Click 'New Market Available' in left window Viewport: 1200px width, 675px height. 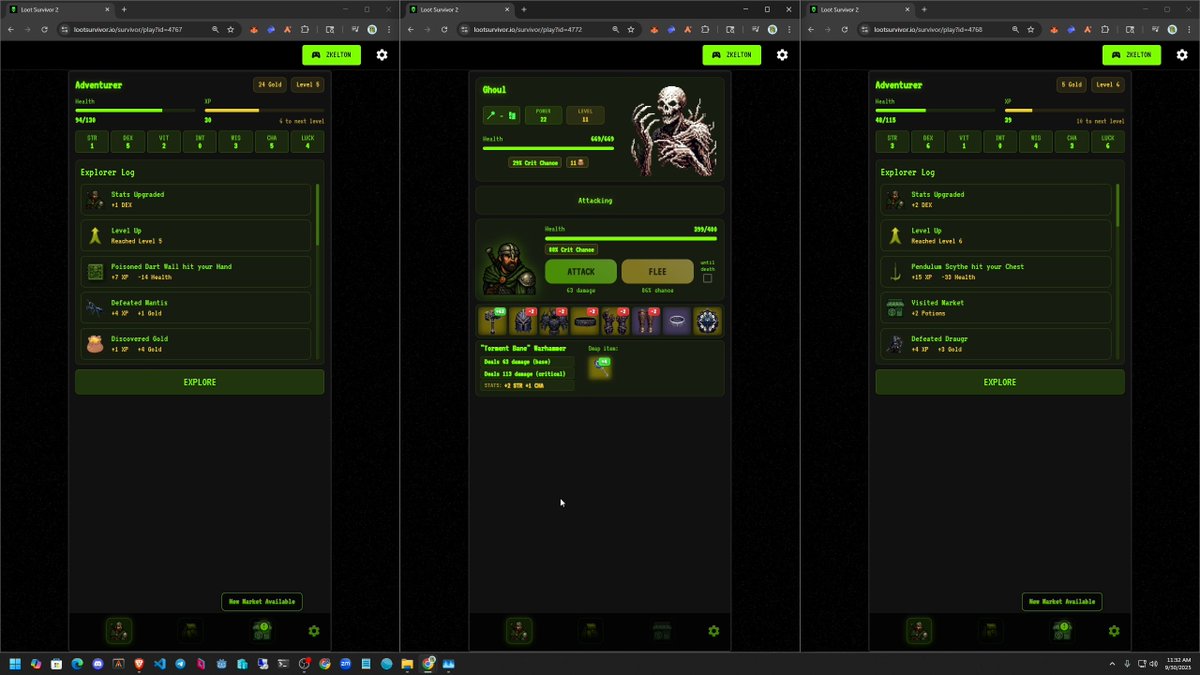[262, 602]
